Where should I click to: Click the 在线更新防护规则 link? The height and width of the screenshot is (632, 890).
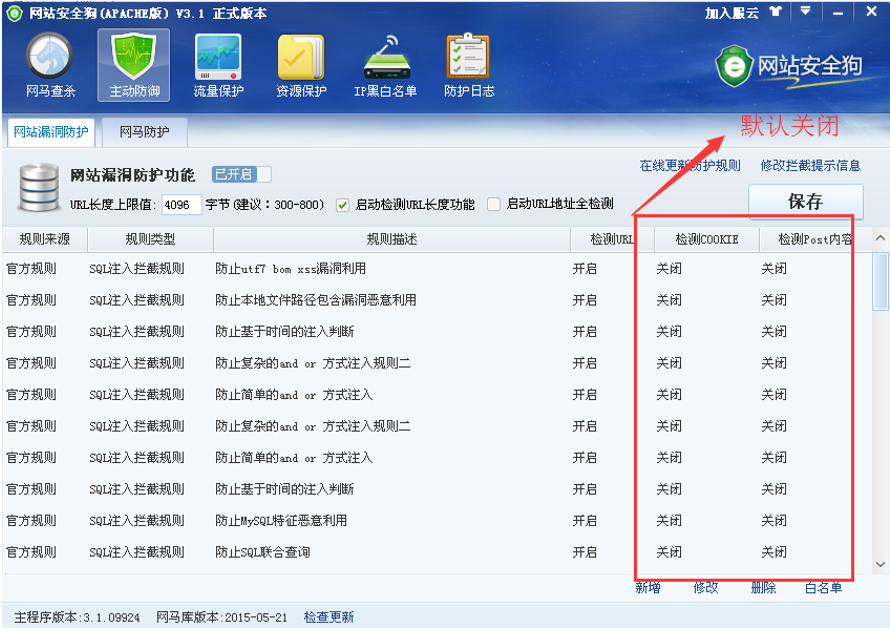point(690,166)
